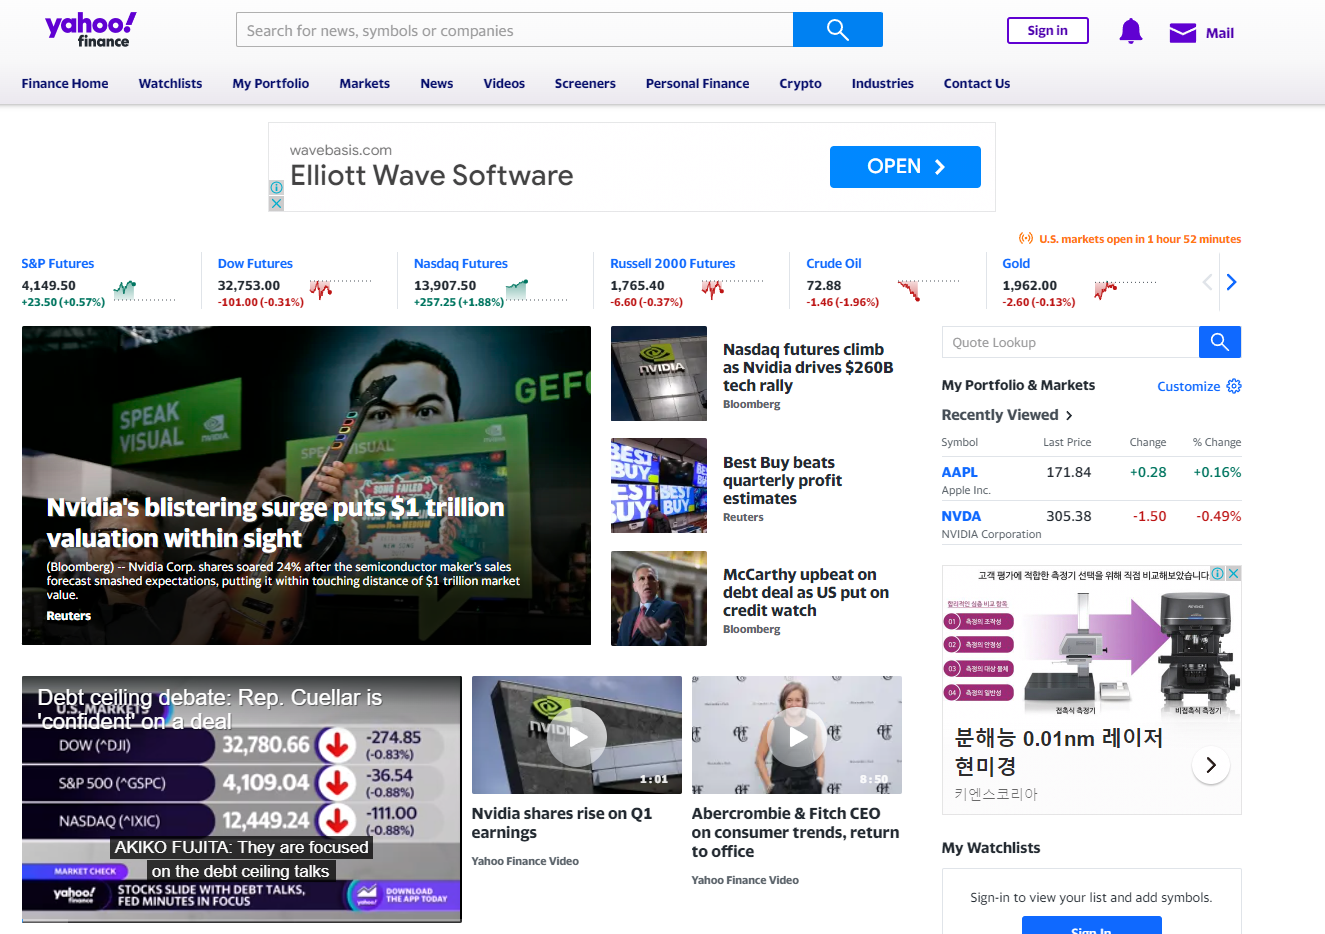Open Crude Oil sparkline chart
This screenshot has width=1325, height=934.
tap(929, 291)
